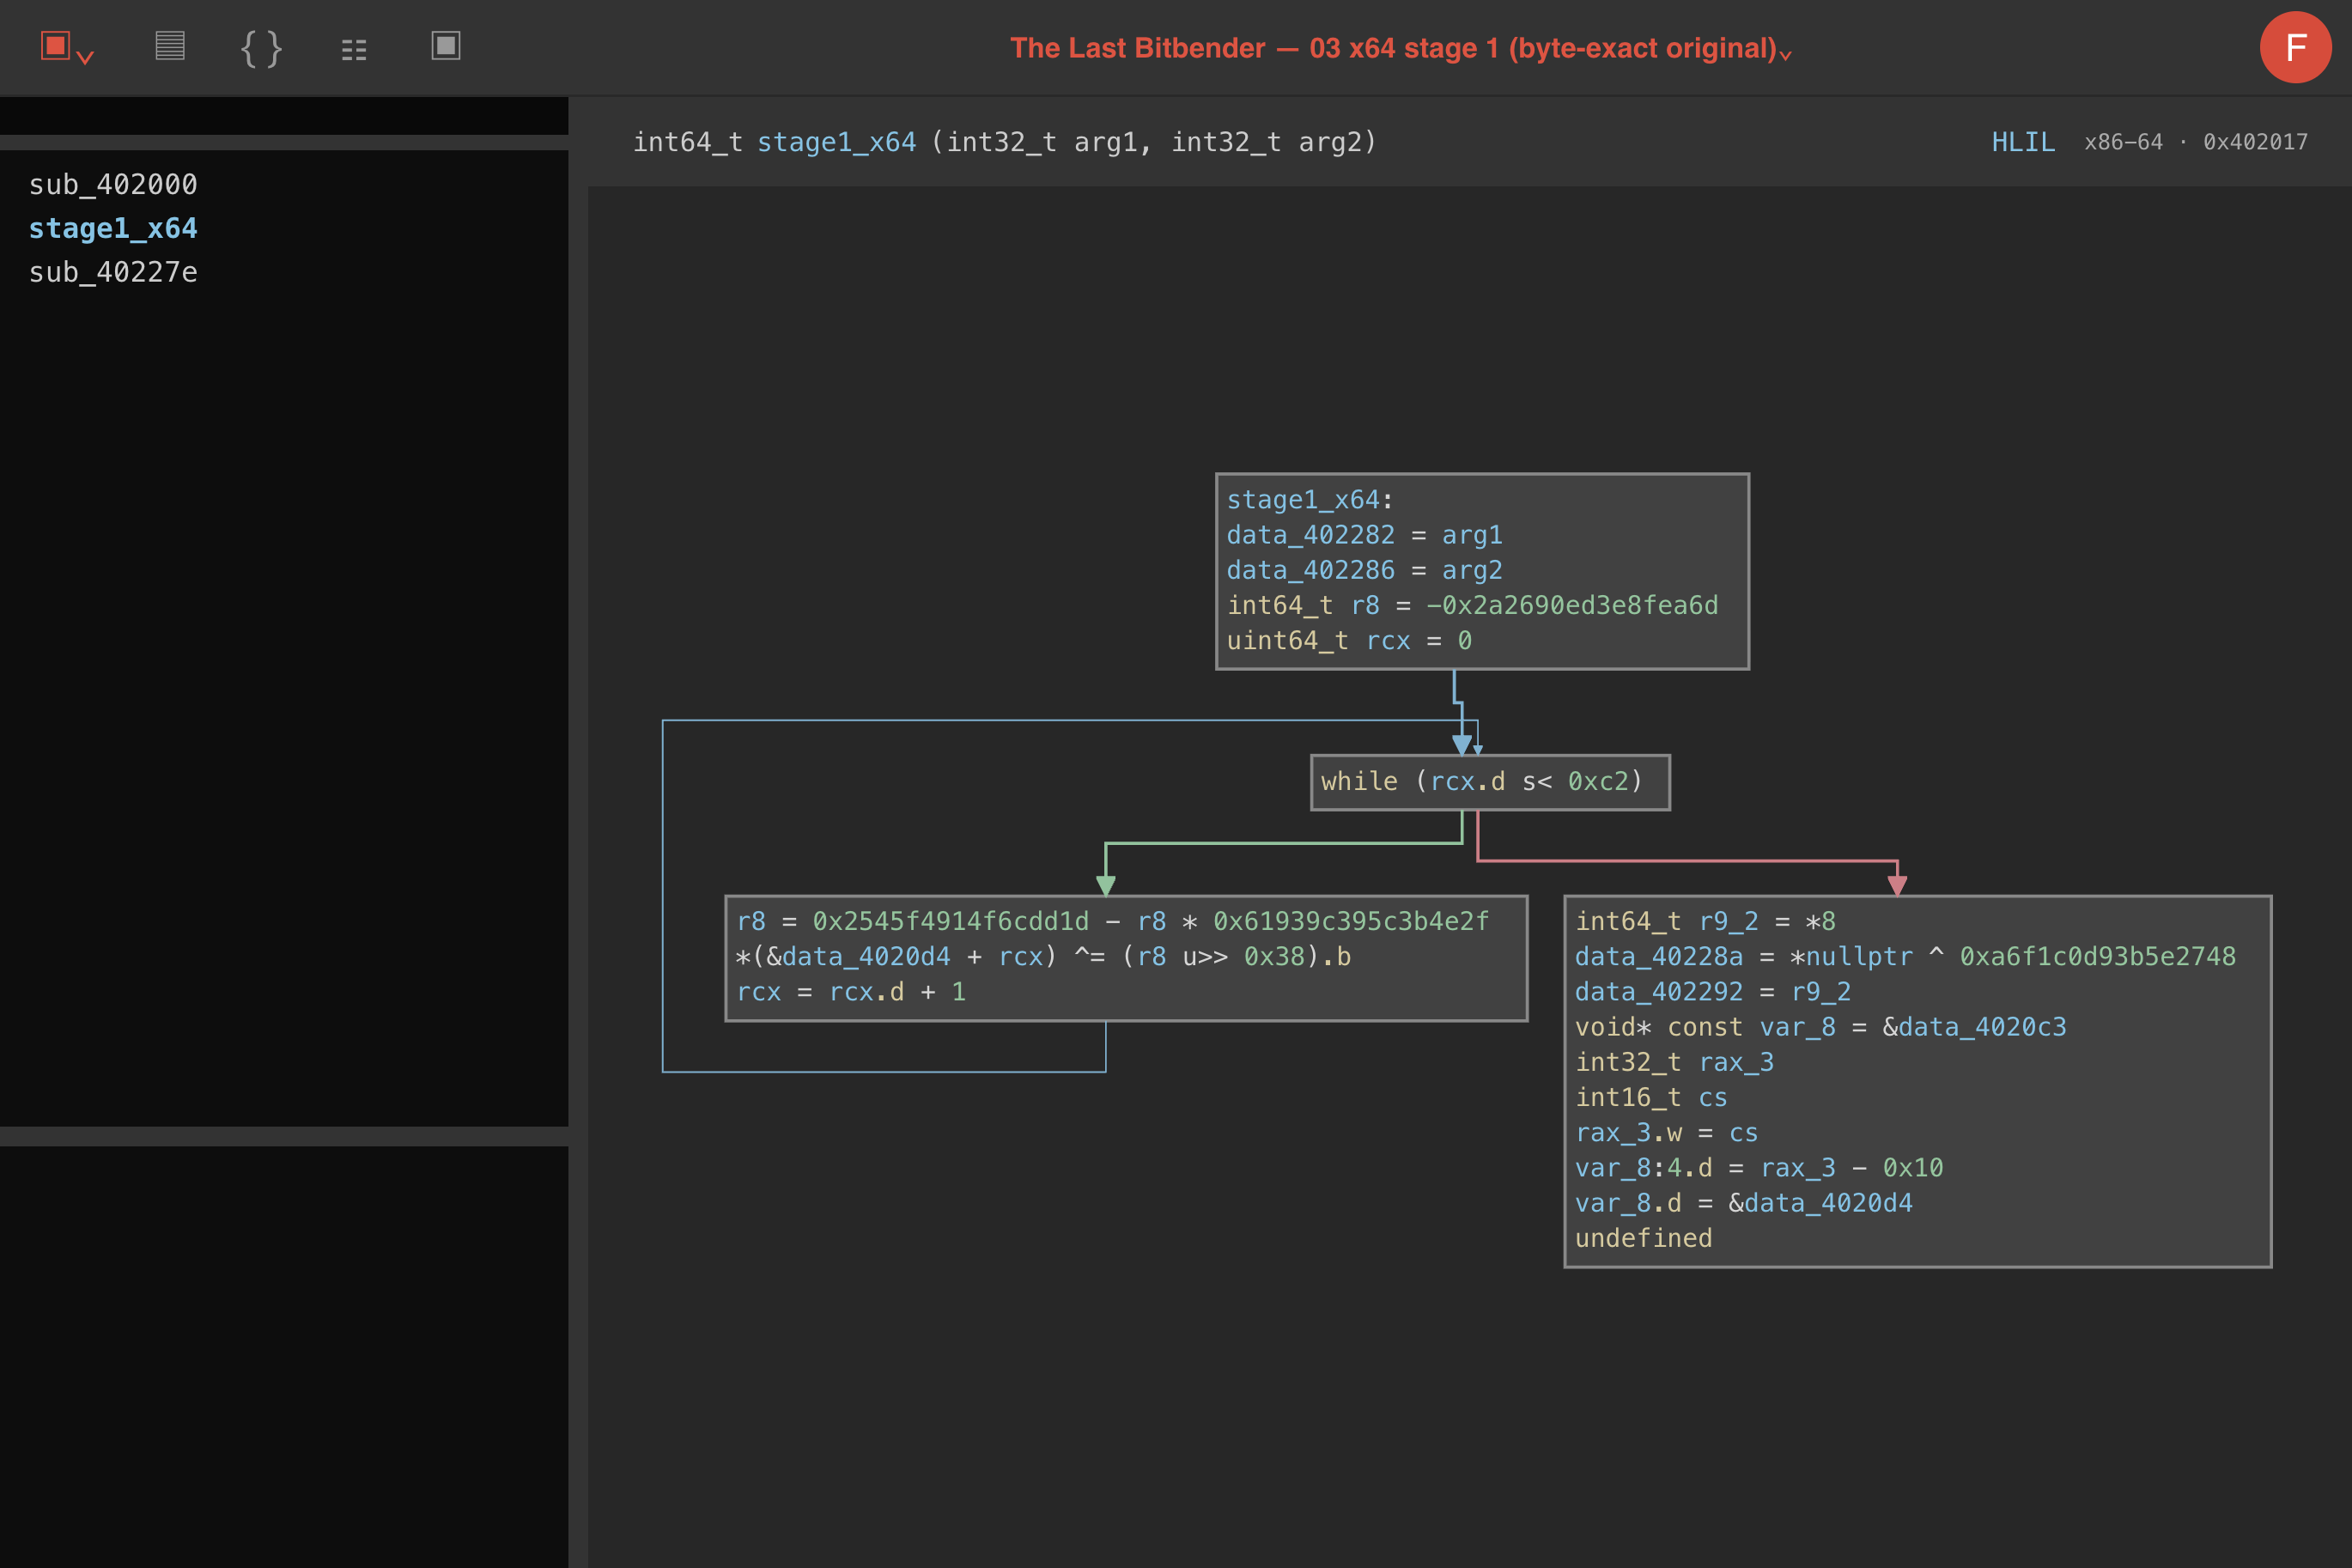Click data_4020d4 in var_8.d assignment
Screen dimensions: 2352x1568
tap(1828, 1202)
